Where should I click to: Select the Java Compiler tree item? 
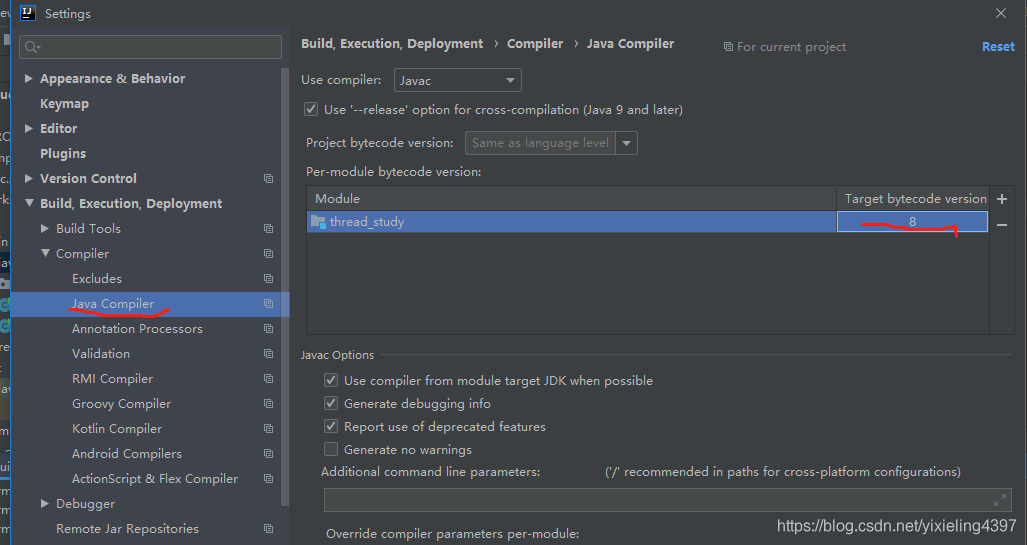[150, 304]
